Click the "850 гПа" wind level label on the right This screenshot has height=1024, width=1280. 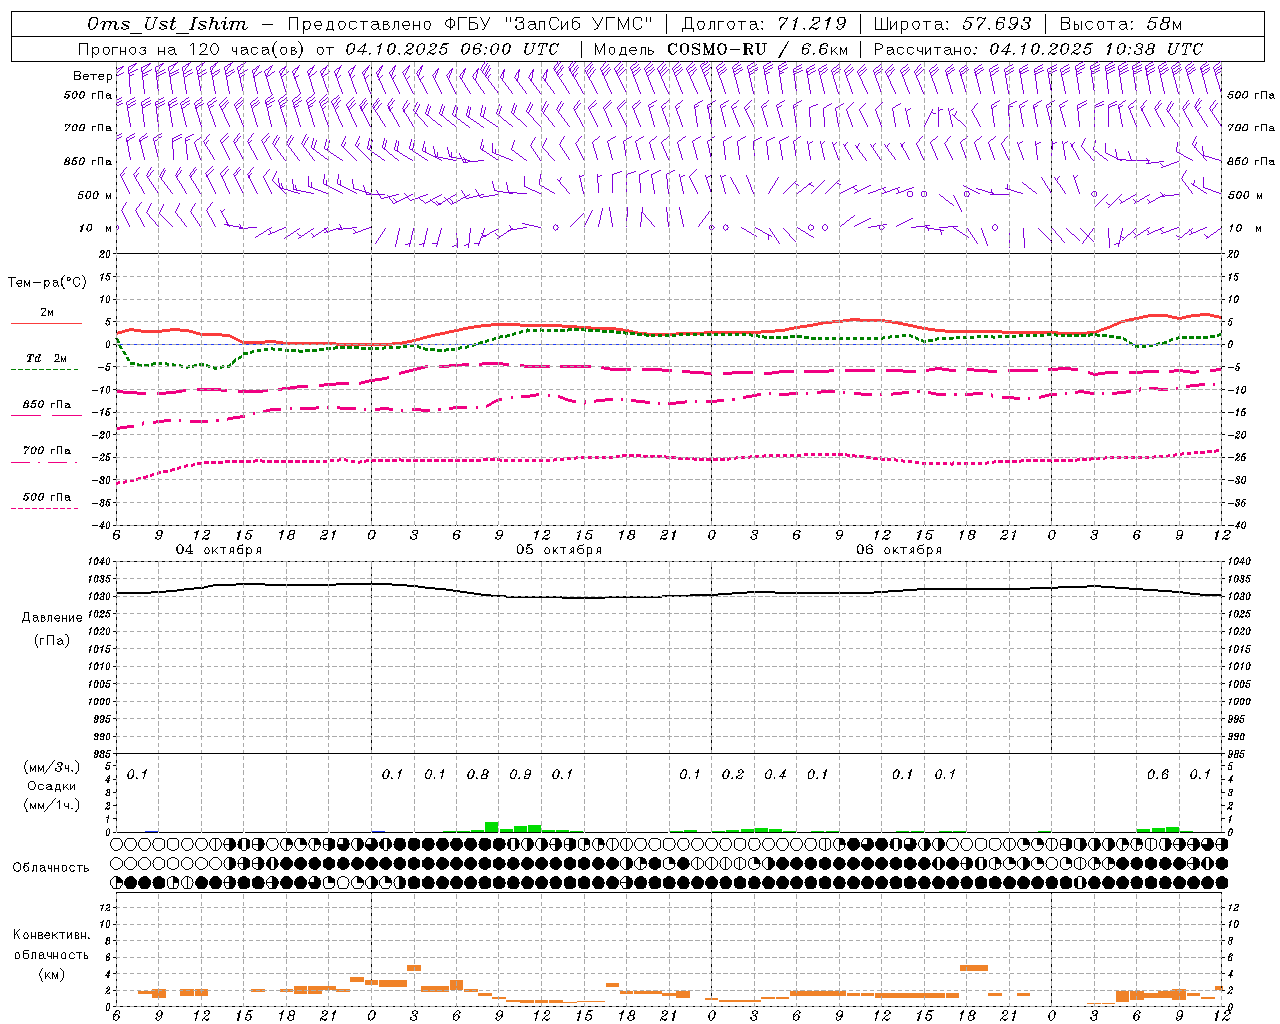point(1251,161)
